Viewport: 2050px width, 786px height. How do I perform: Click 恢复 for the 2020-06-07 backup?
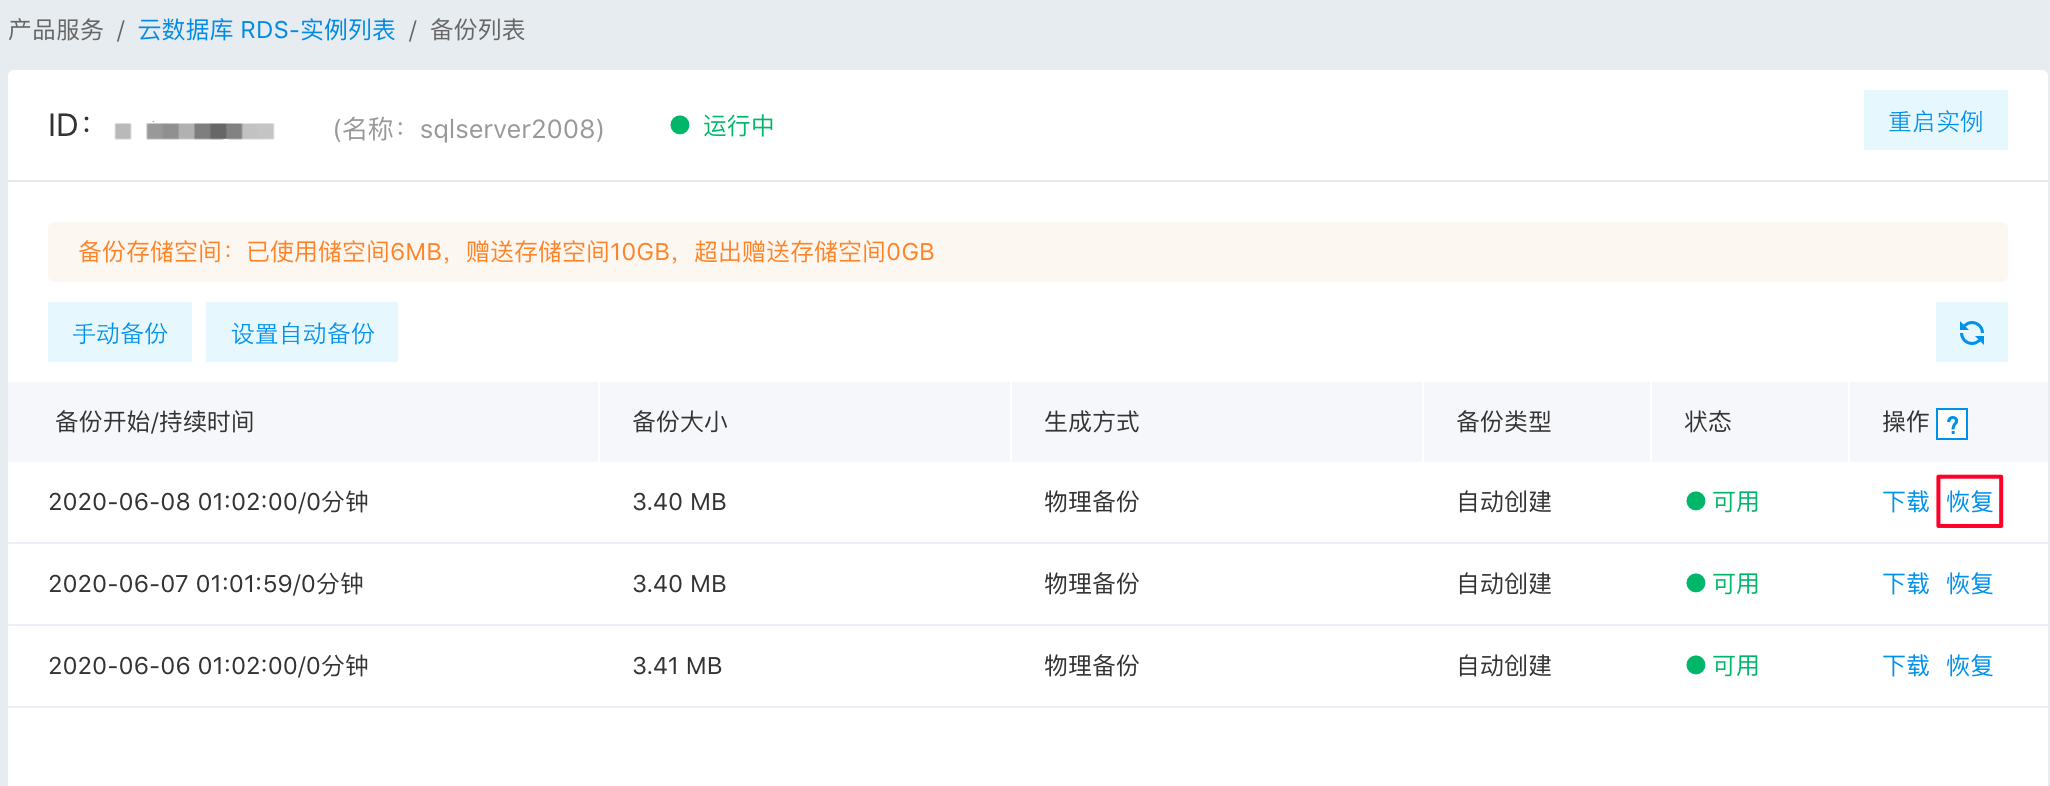pyautogui.click(x=1969, y=583)
